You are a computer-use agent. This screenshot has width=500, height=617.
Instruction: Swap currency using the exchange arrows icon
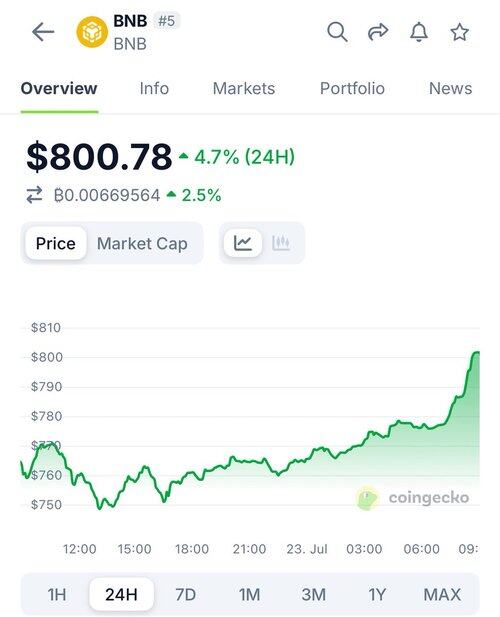click(x=34, y=195)
